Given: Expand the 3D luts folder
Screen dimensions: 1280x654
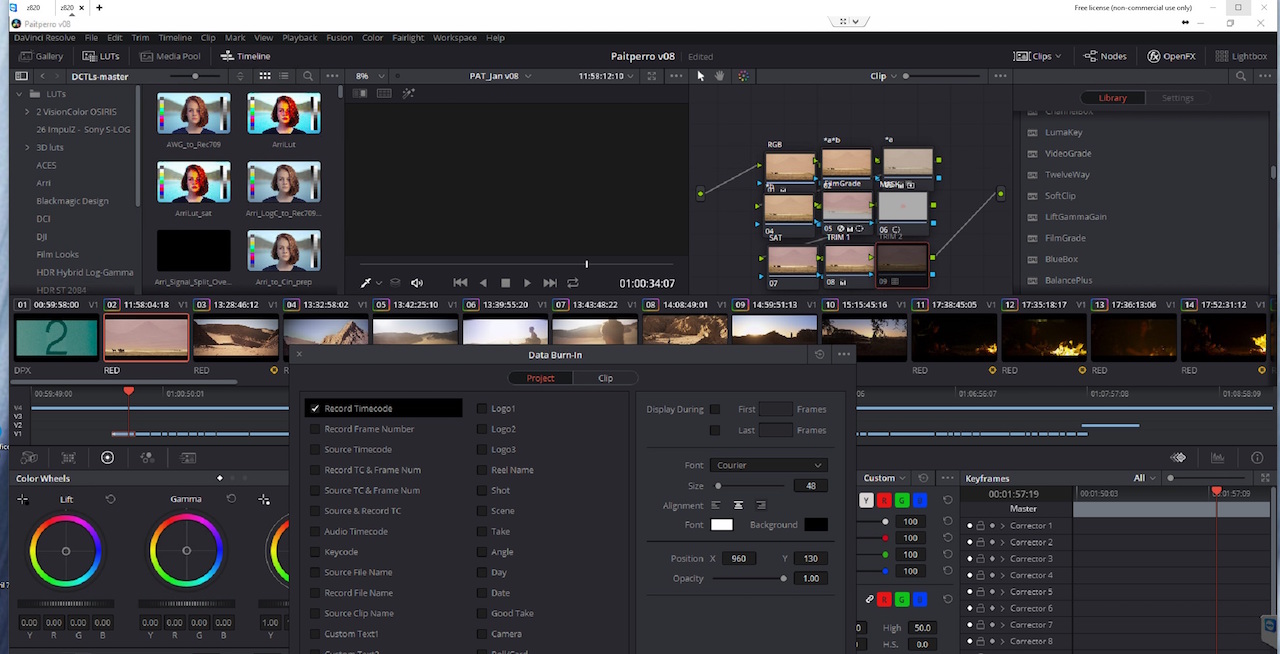Looking at the screenshot, I should tap(27, 147).
